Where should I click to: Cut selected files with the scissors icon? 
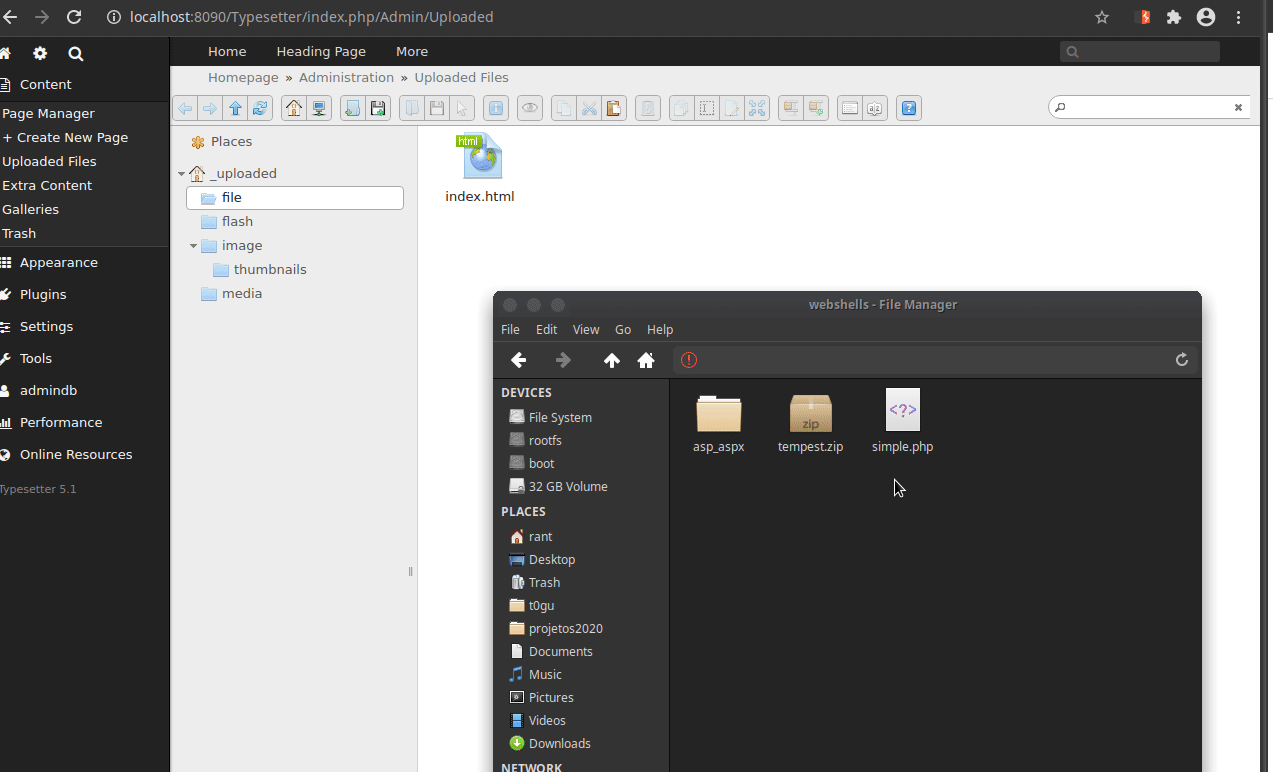point(588,108)
